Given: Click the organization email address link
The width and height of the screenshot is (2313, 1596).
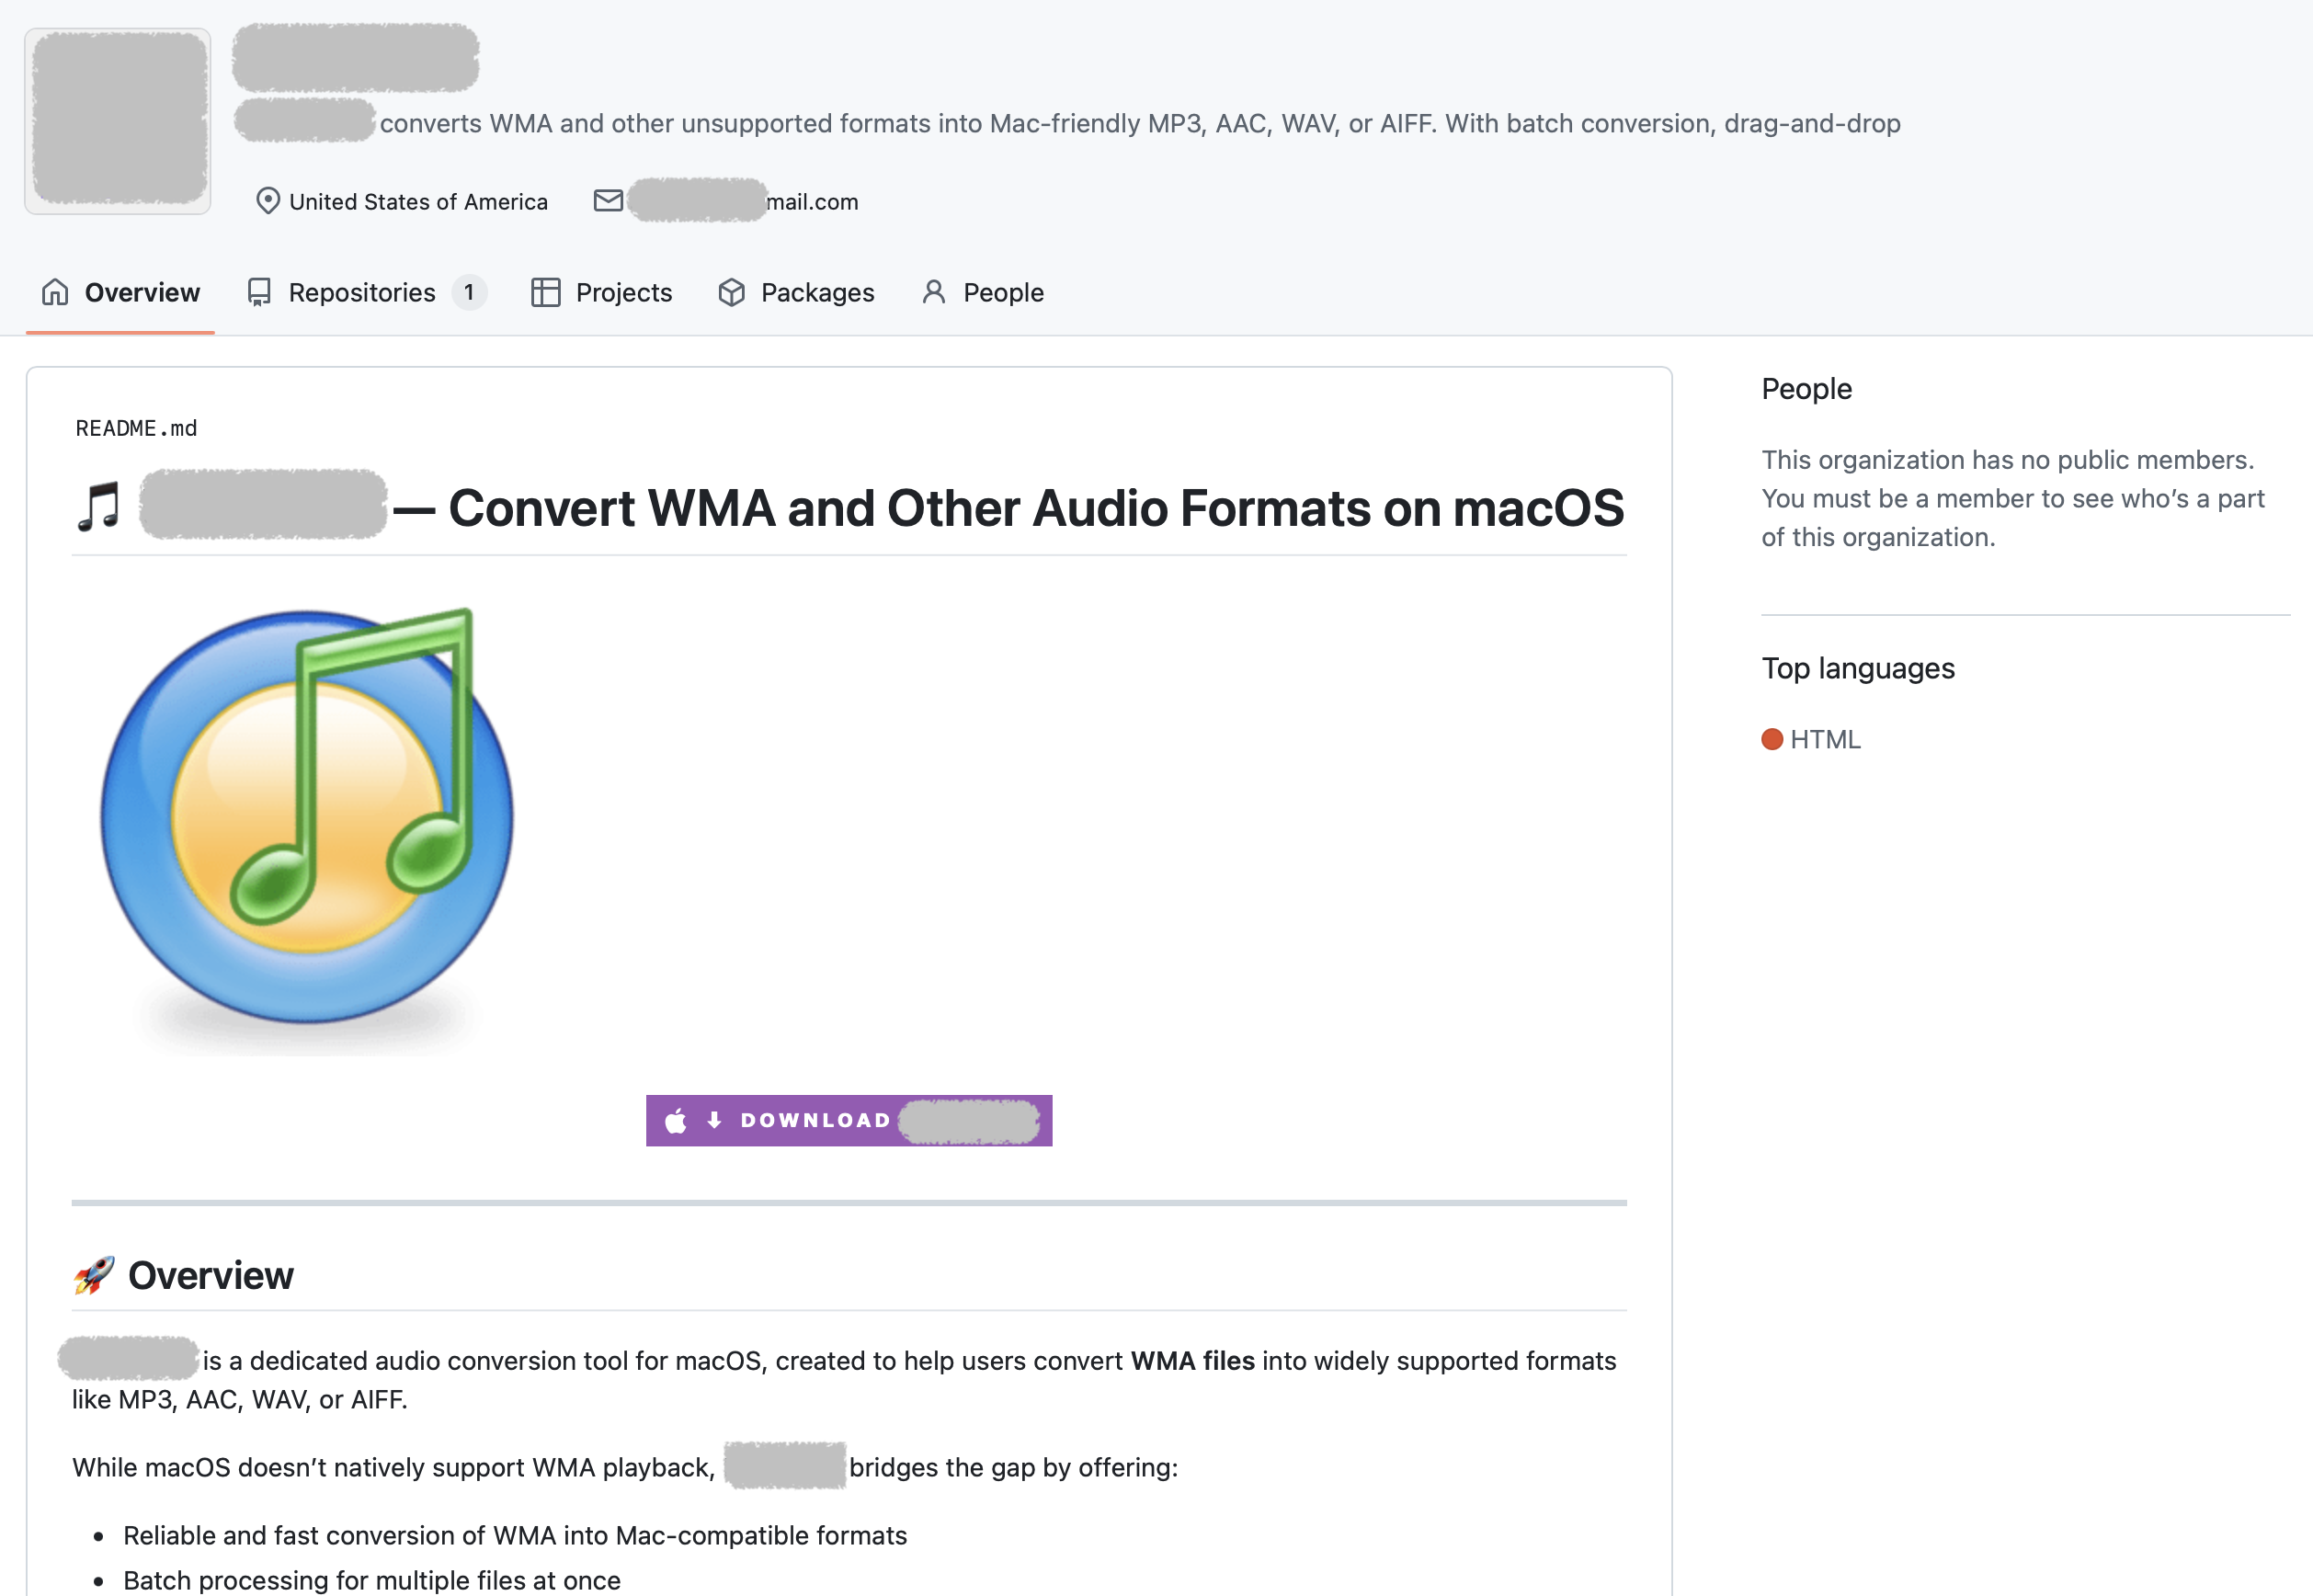Looking at the screenshot, I should point(742,201).
